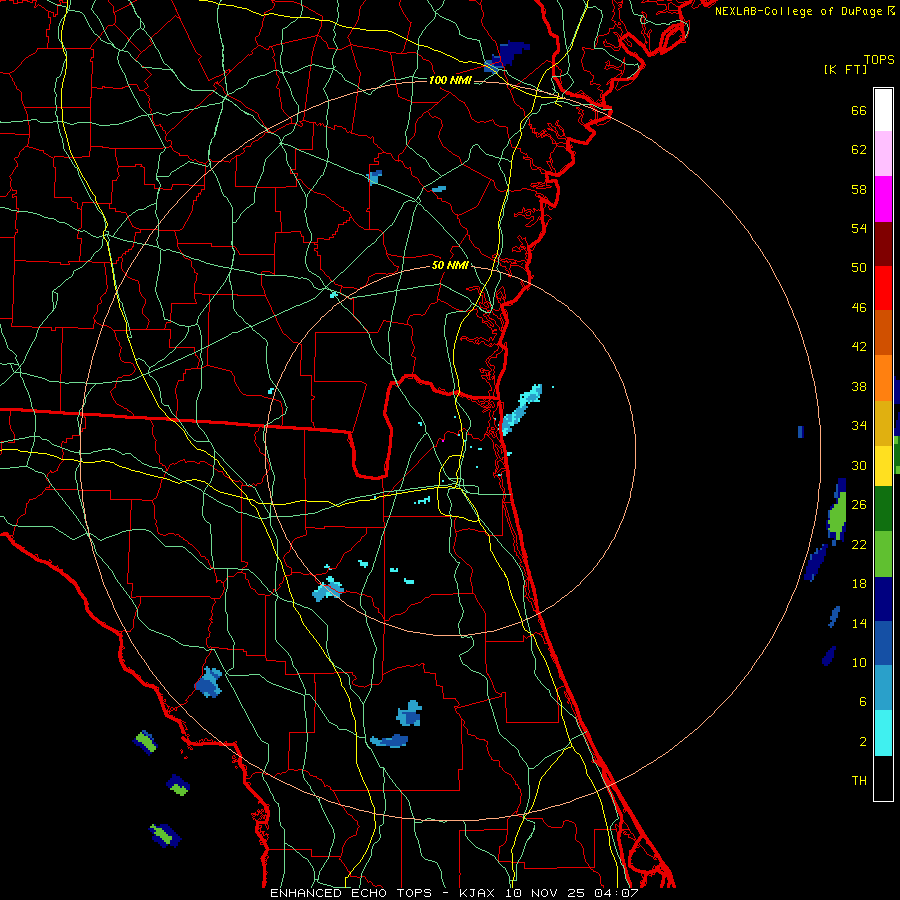Select the "26" scale label
Screen dimensions: 900x900
click(859, 505)
